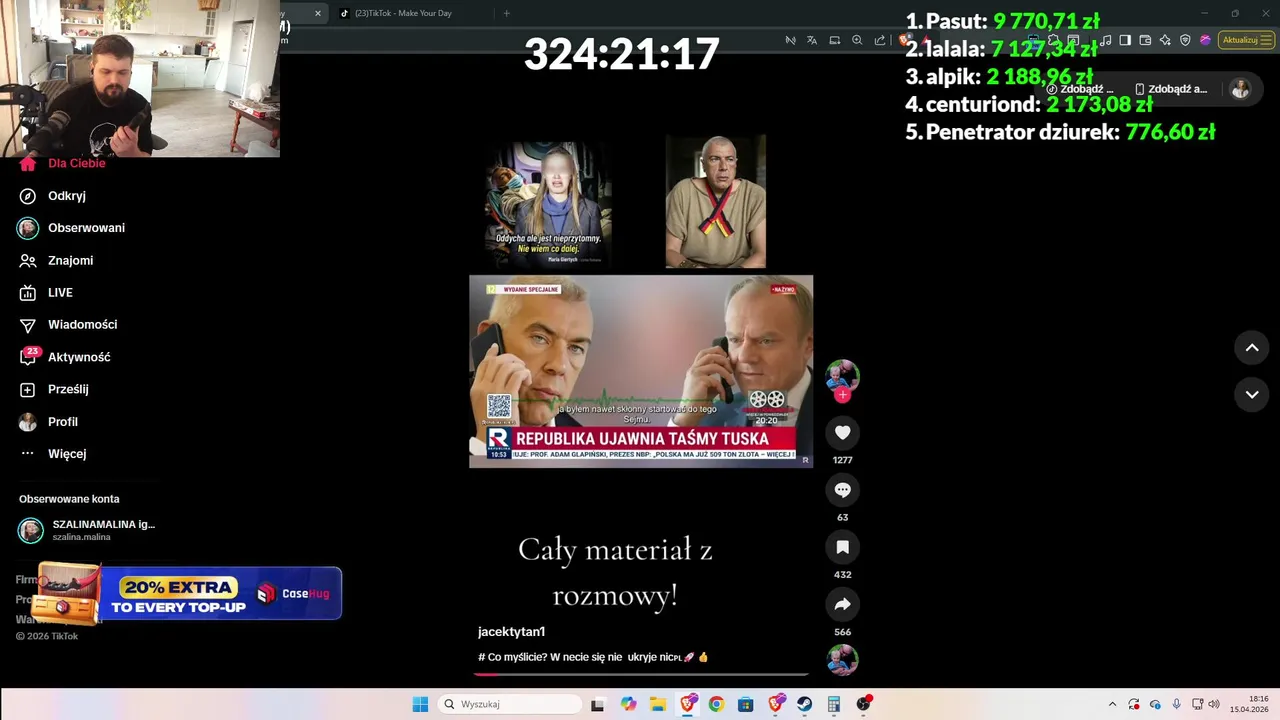Open OBS Studio from taskbar
Screen dimensions: 1280x720
(x=863, y=704)
